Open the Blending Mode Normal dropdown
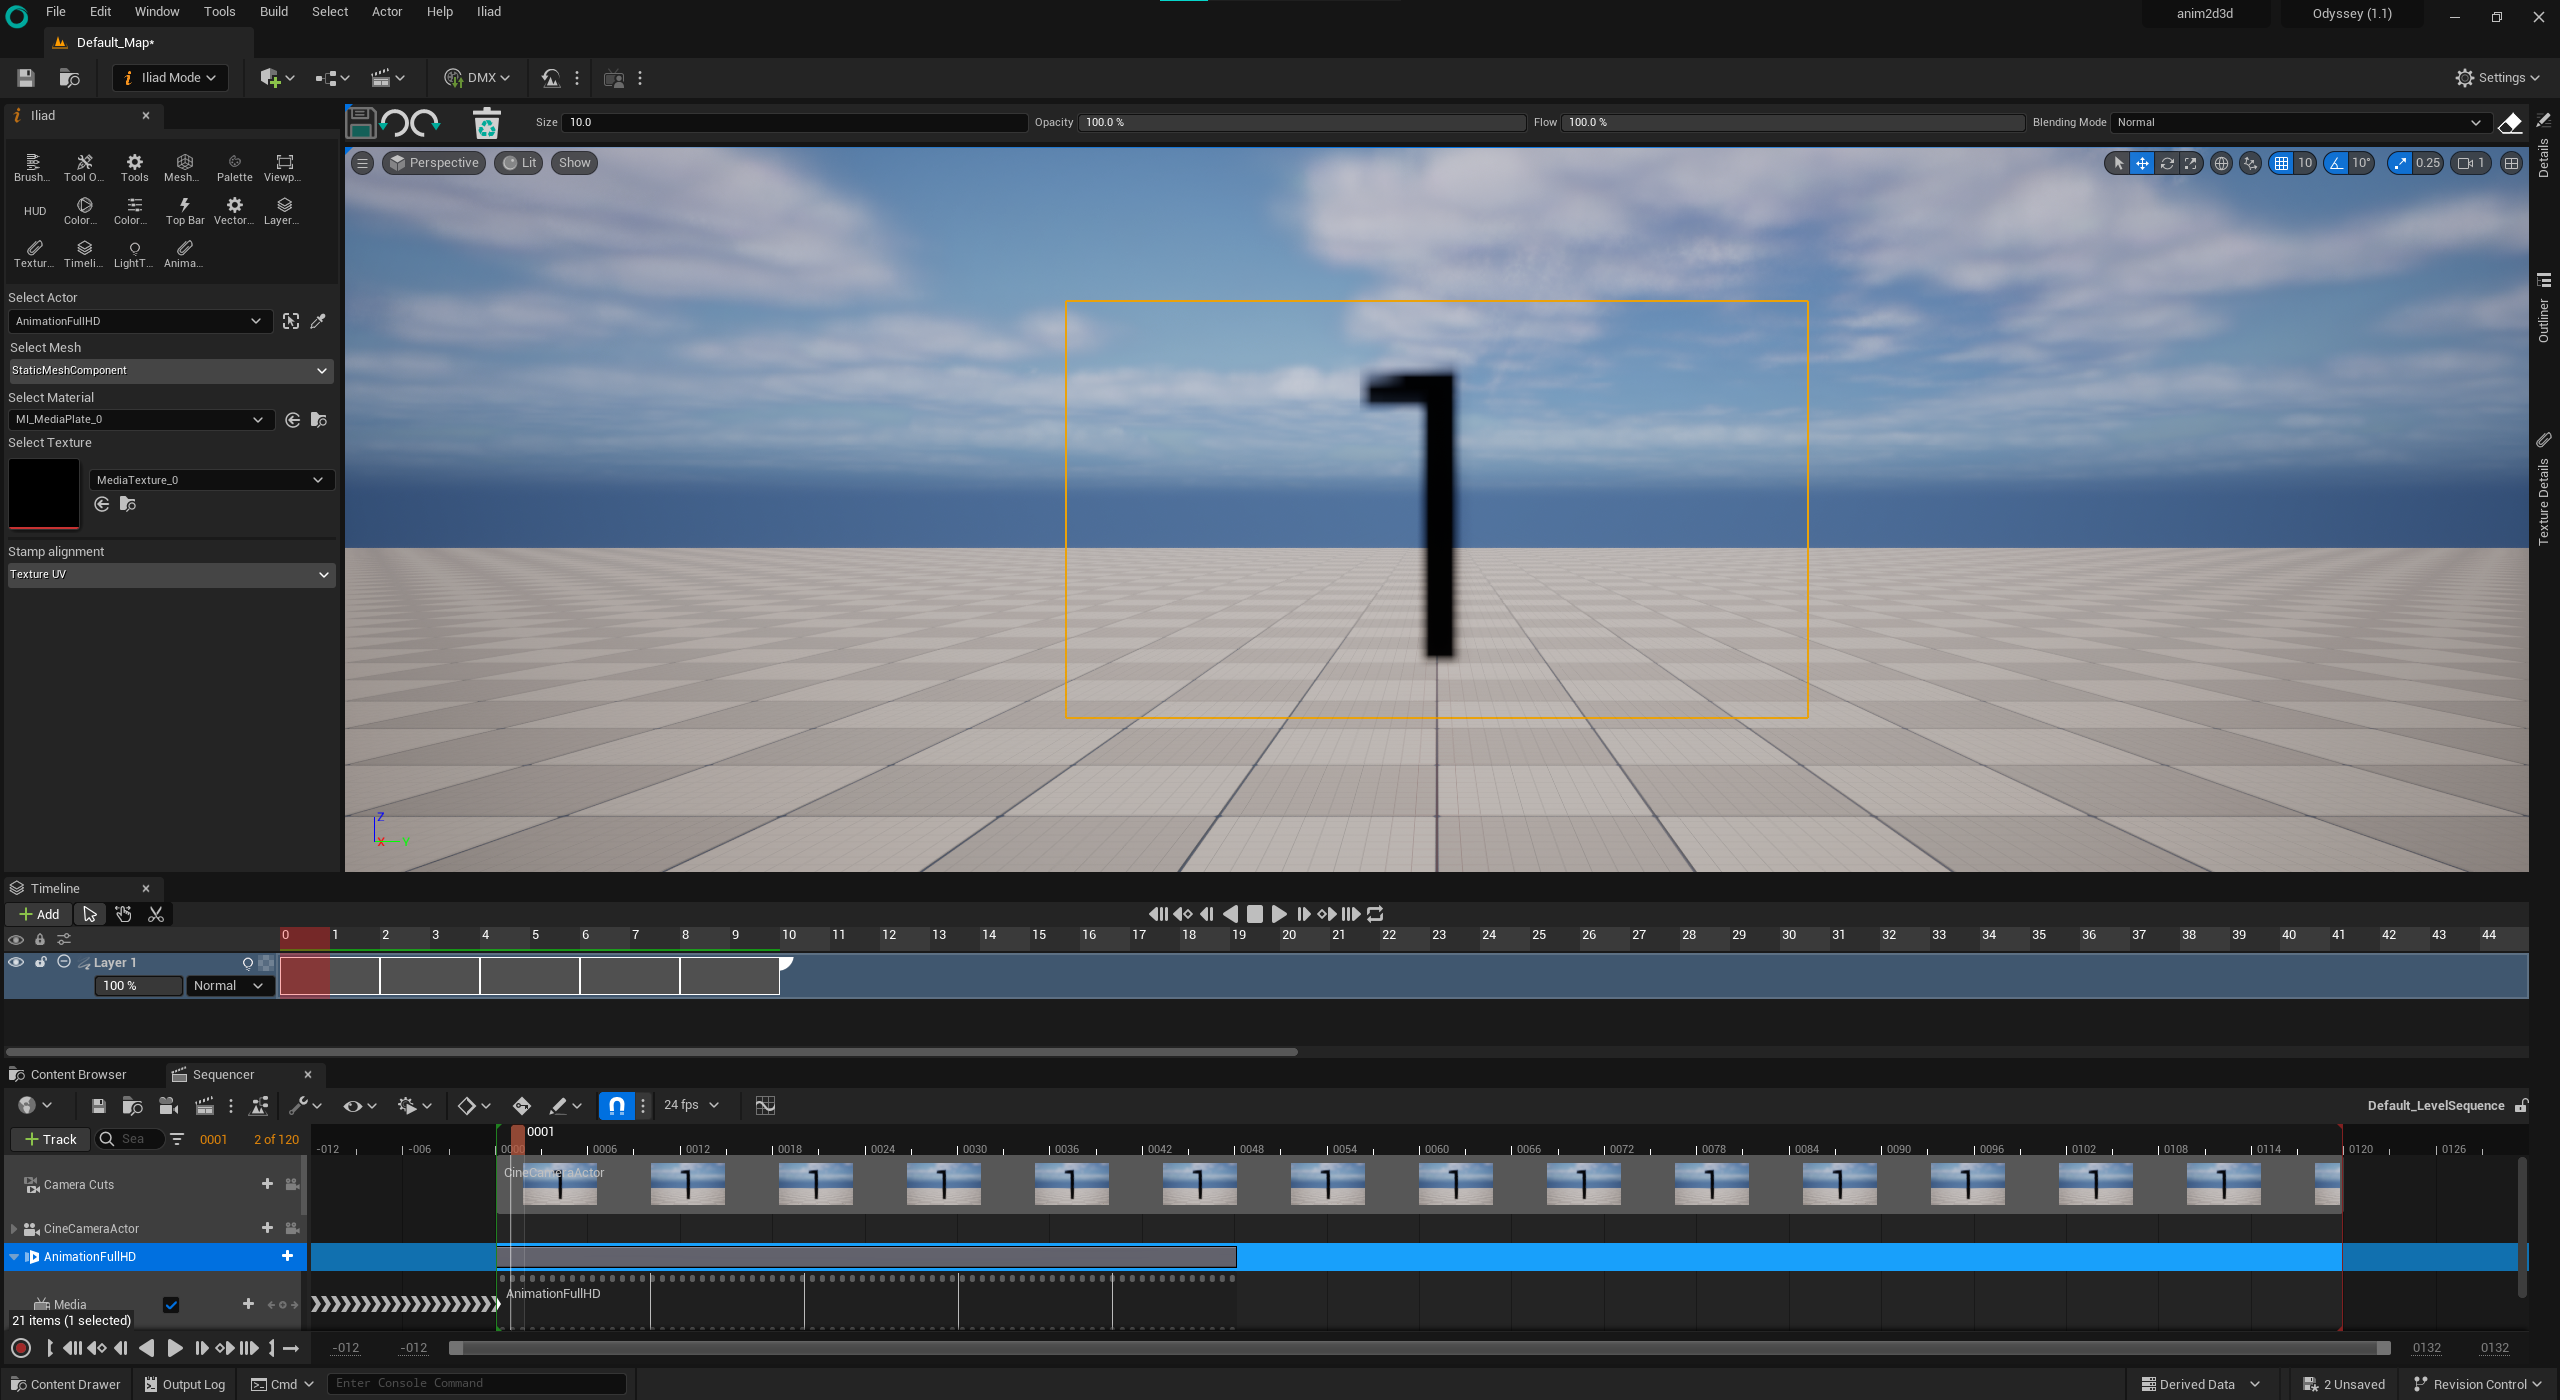 [x=2300, y=122]
